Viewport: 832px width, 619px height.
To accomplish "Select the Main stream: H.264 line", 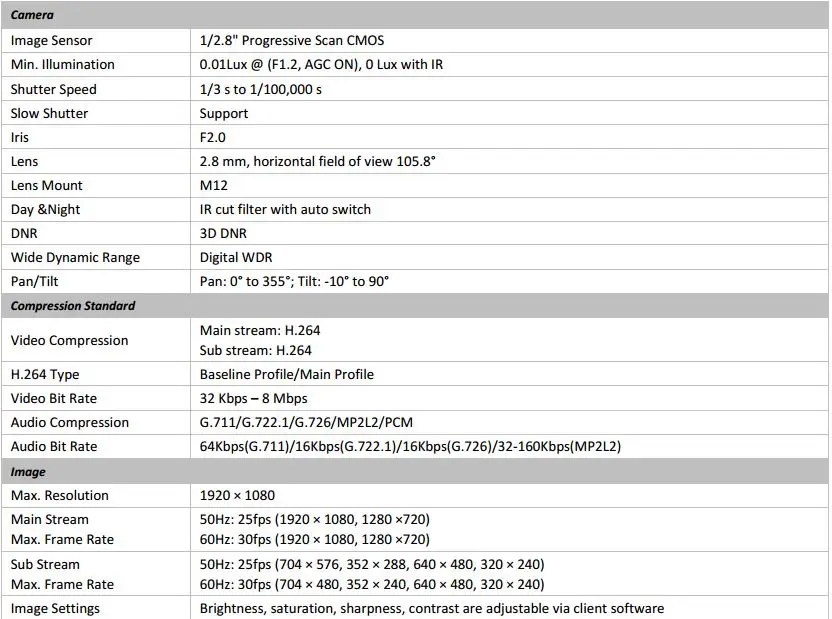I will coord(260,330).
